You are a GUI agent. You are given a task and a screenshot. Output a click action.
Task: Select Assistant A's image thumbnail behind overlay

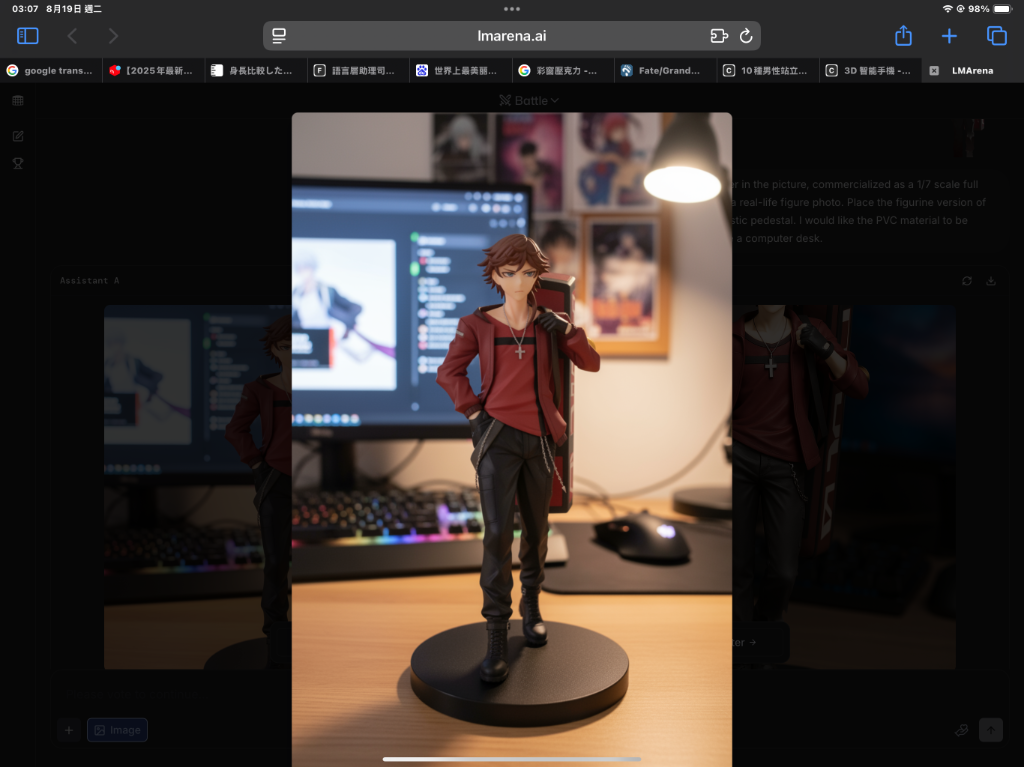click(x=198, y=487)
